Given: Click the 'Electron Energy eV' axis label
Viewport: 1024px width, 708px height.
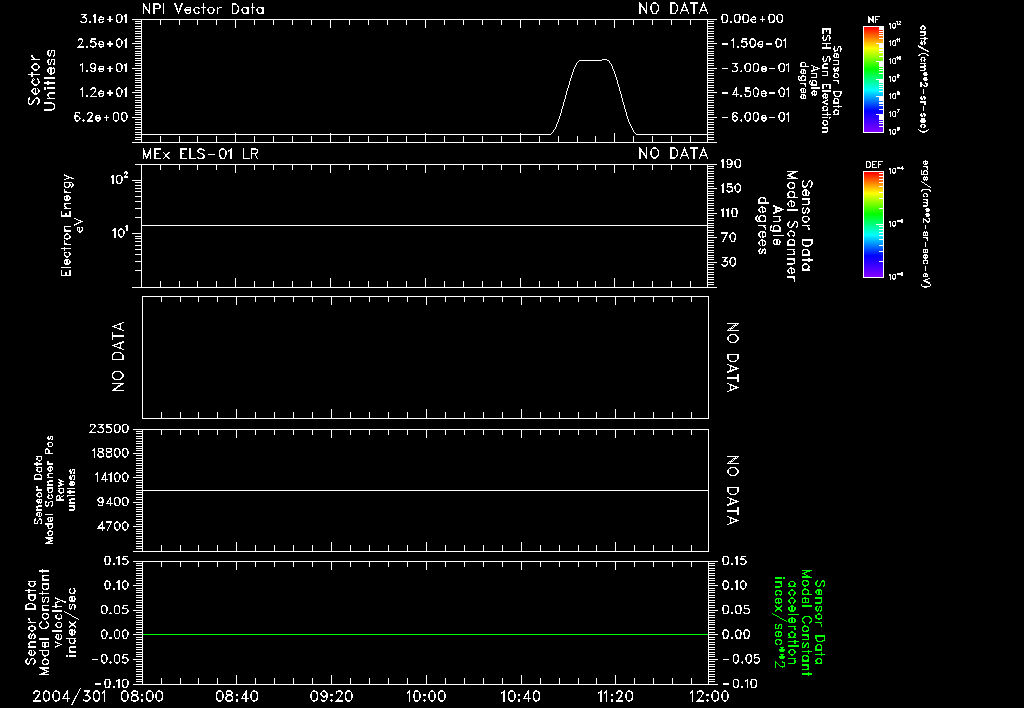Looking at the screenshot, I should [x=71, y=225].
